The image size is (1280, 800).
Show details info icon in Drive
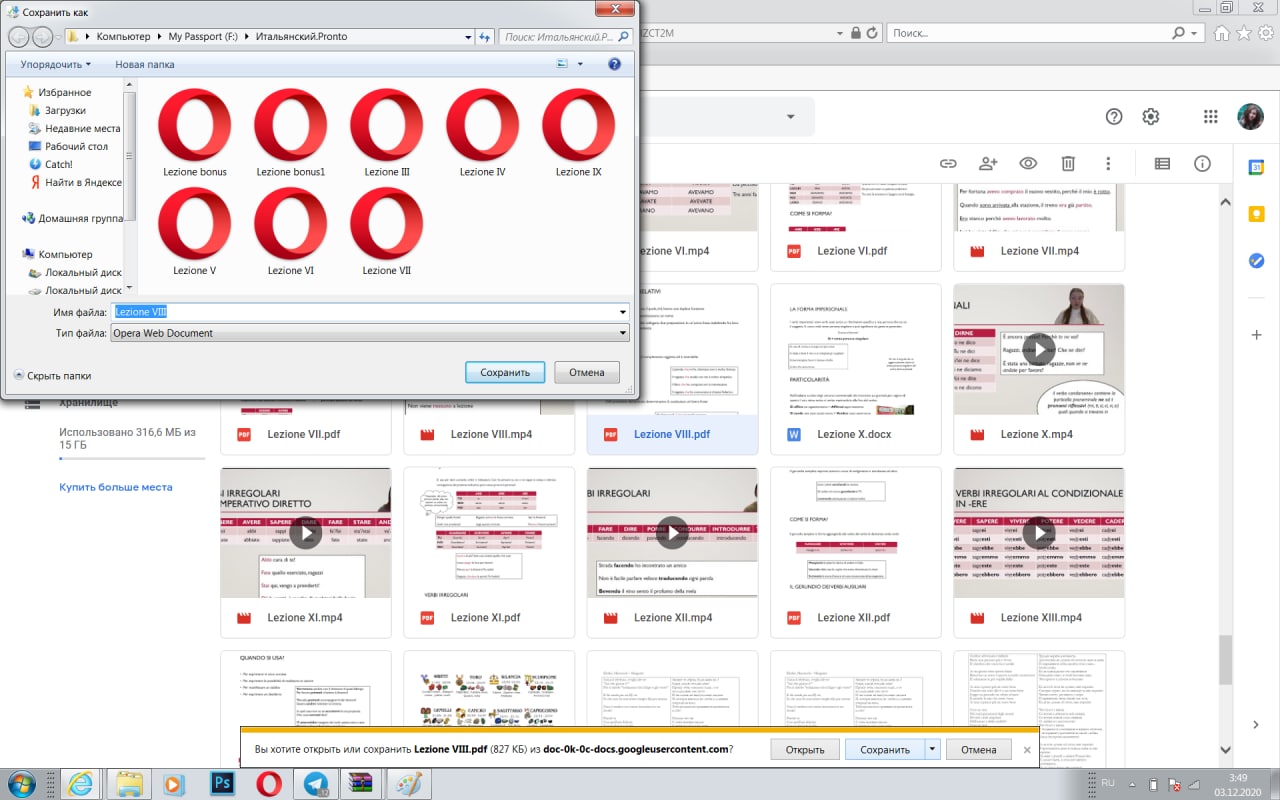click(x=1202, y=164)
